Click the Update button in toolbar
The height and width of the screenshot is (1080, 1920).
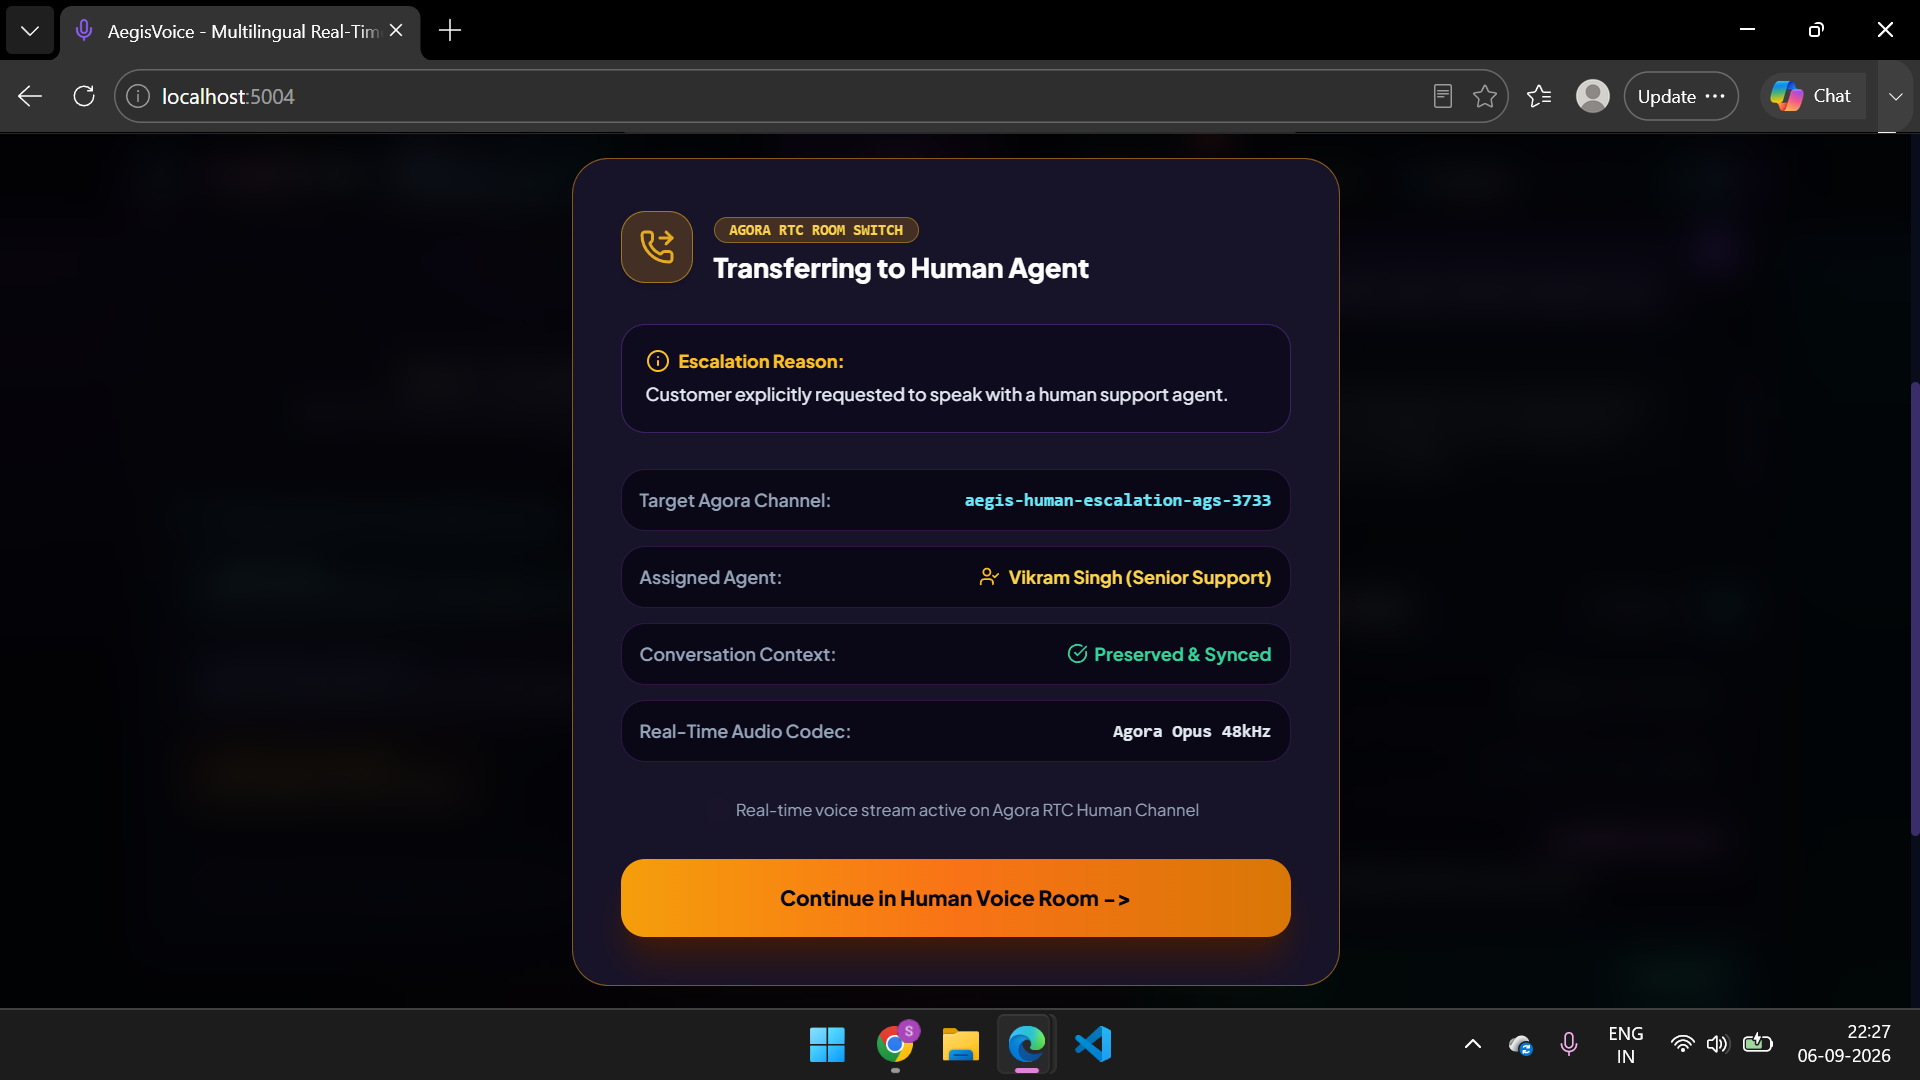(x=1681, y=96)
